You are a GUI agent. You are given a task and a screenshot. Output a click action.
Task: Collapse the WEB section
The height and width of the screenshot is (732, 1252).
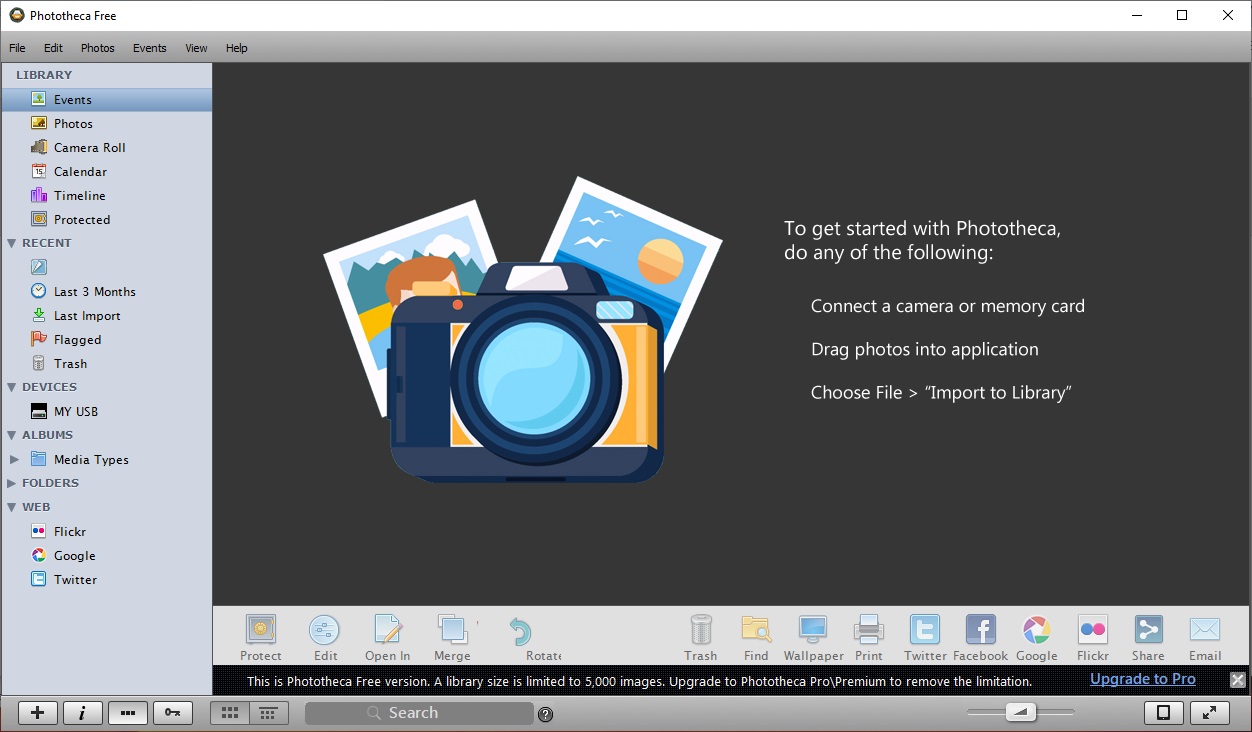point(12,507)
